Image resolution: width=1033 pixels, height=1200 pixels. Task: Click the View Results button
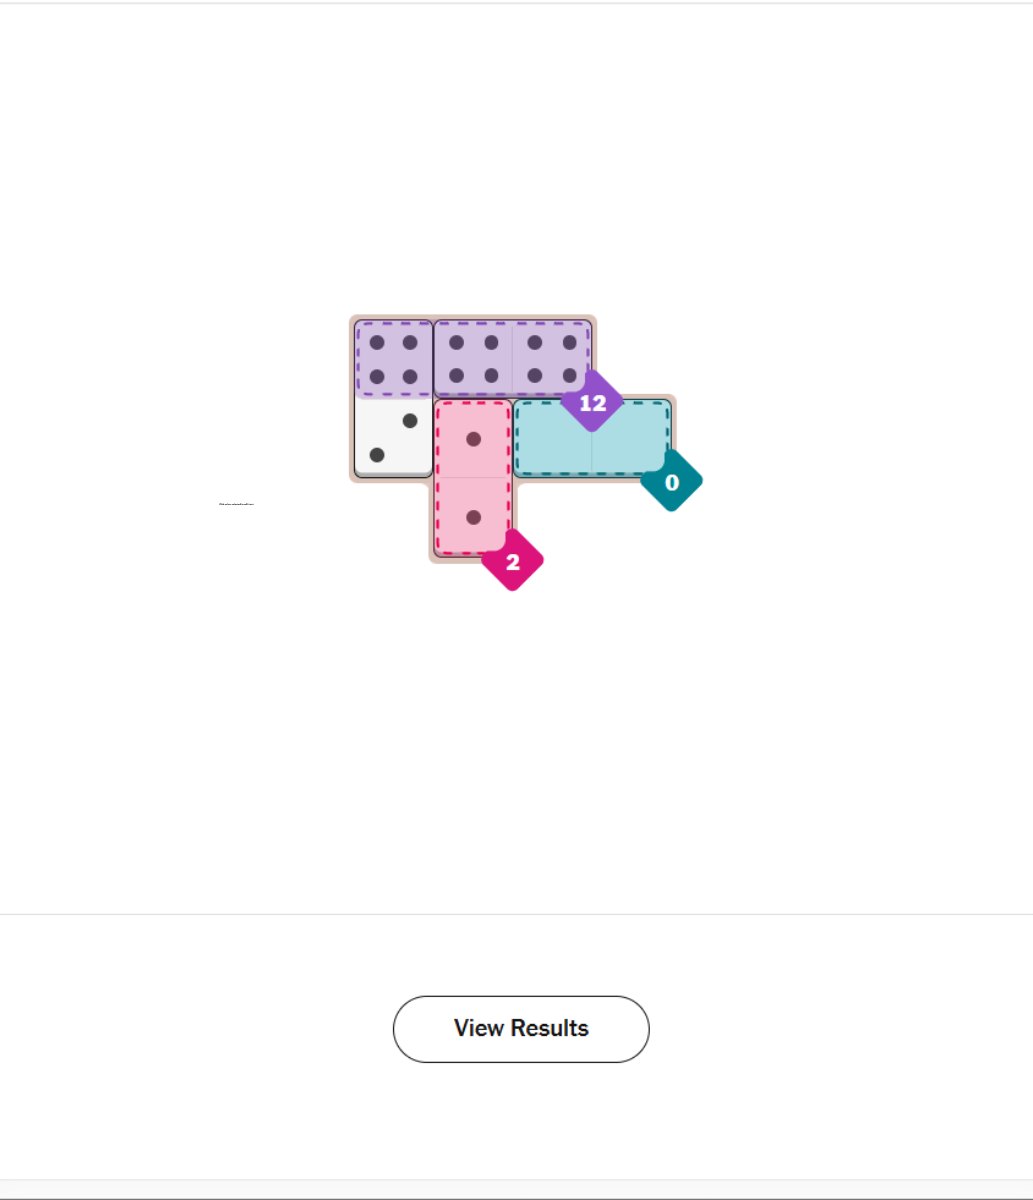click(521, 1028)
